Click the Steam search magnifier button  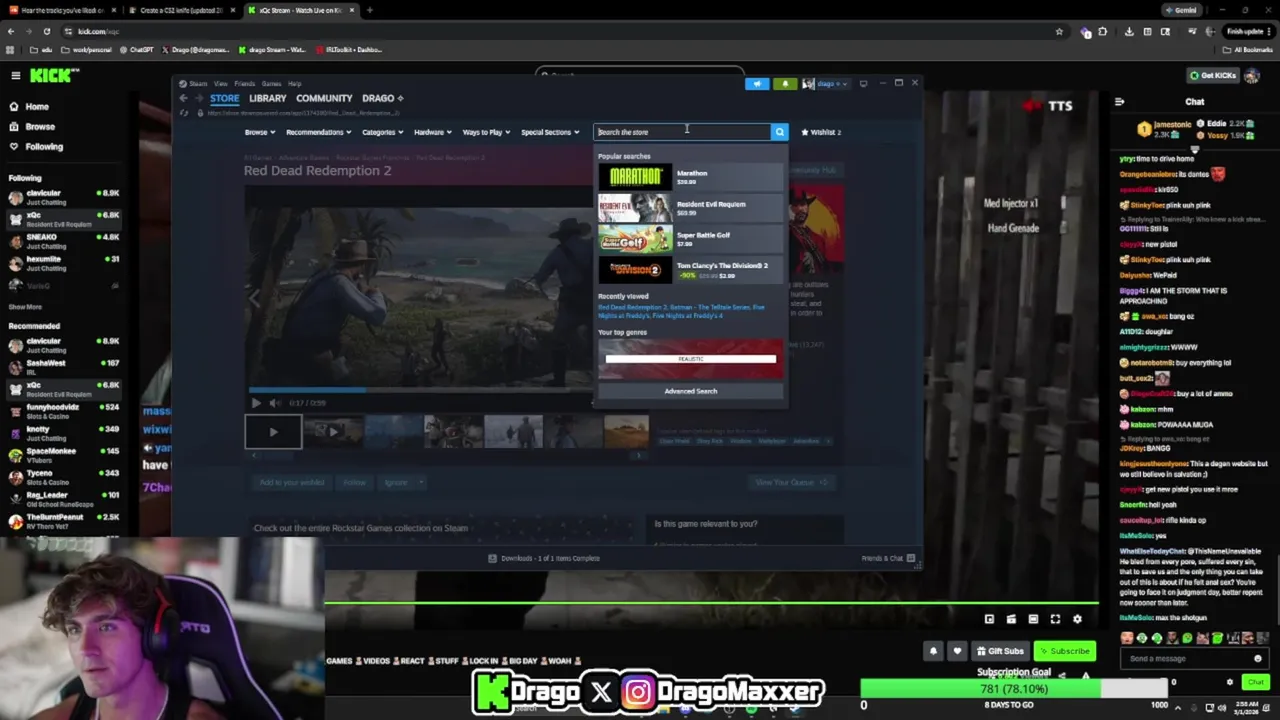click(779, 132)
